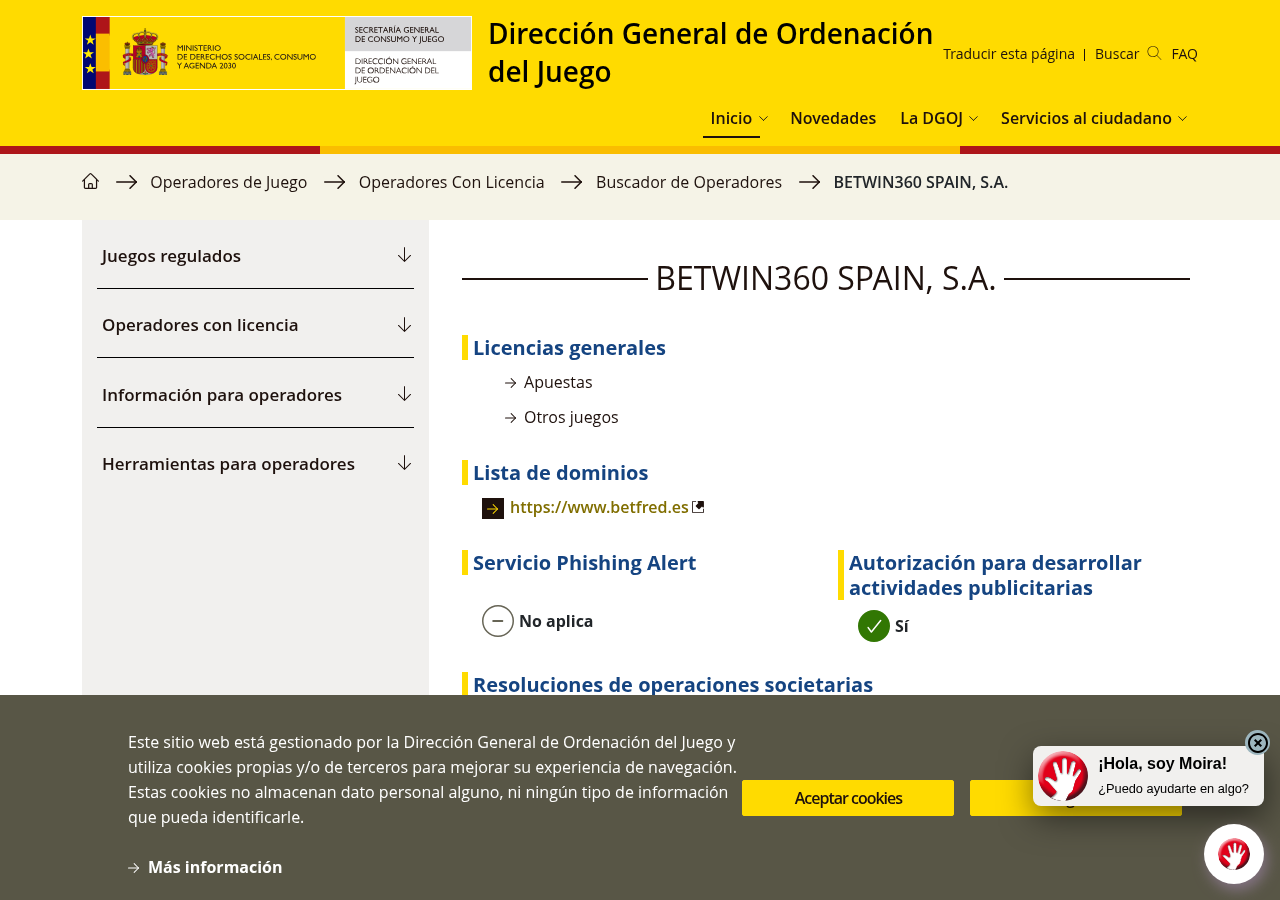Click the Apuestas license entry

point(558,382)
